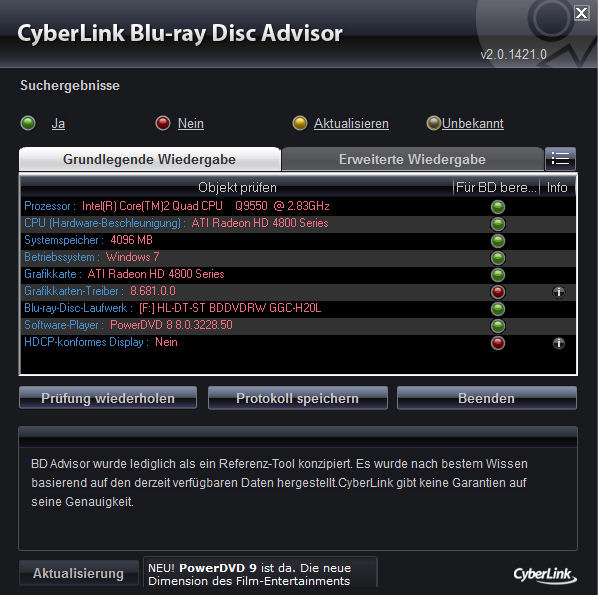Open info icon for Grafikkarten-Treiber row
Viewport: 598px width, 595px height.
click(559, 292)
